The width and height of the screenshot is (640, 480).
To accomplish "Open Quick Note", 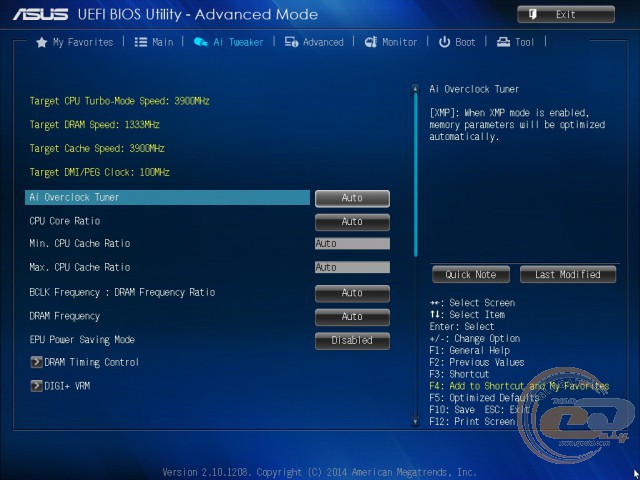I will (x=471, y=274).
